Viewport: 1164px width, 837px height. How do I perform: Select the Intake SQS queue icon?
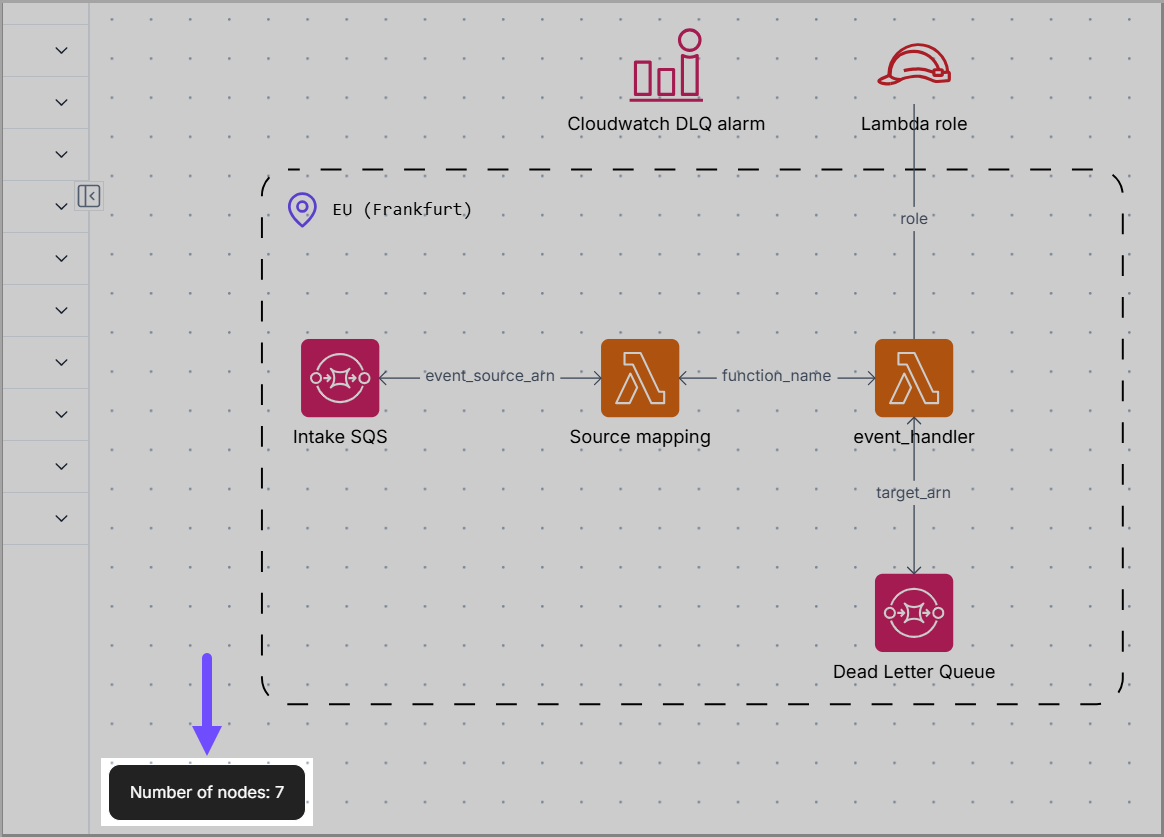(340, 378)
